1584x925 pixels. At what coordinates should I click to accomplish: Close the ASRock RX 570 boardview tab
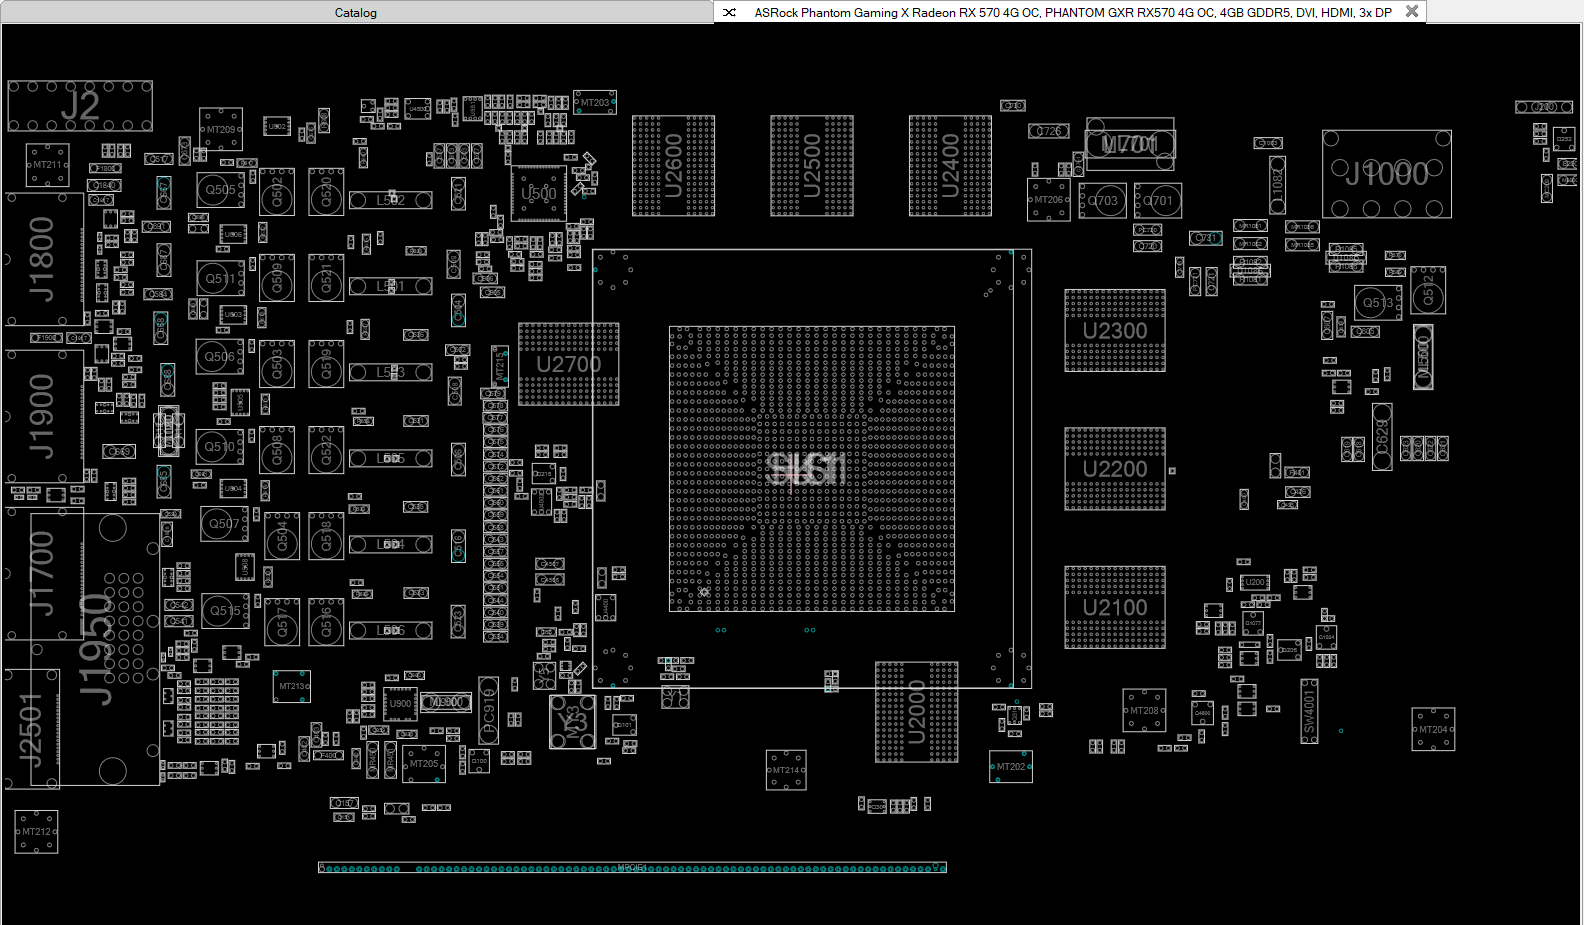tap(1411, 12)
